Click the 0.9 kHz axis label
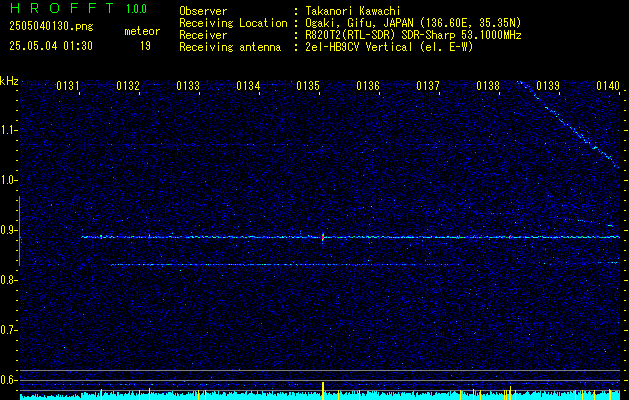Viewport: 629px width, 400px height. (8, 230)
